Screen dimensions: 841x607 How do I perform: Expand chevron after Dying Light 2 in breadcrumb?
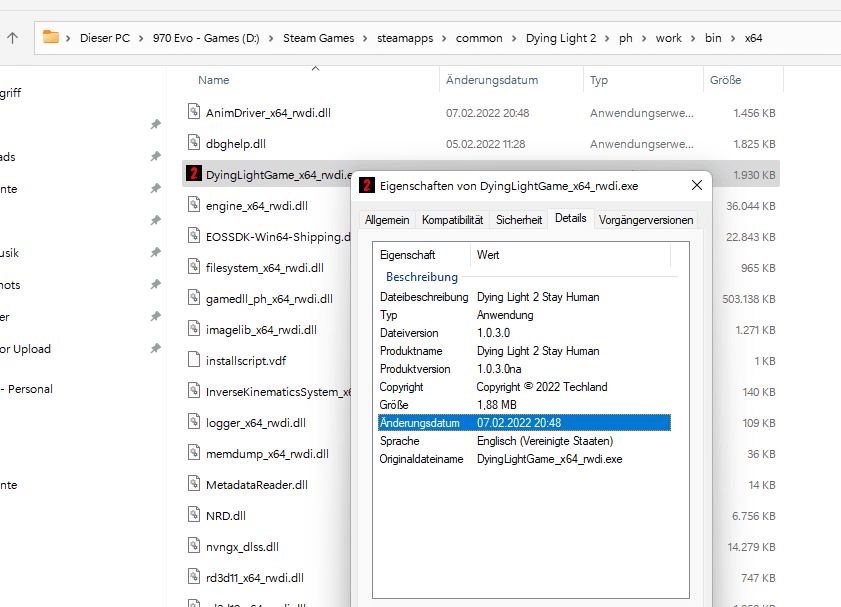tap(607, 38)
